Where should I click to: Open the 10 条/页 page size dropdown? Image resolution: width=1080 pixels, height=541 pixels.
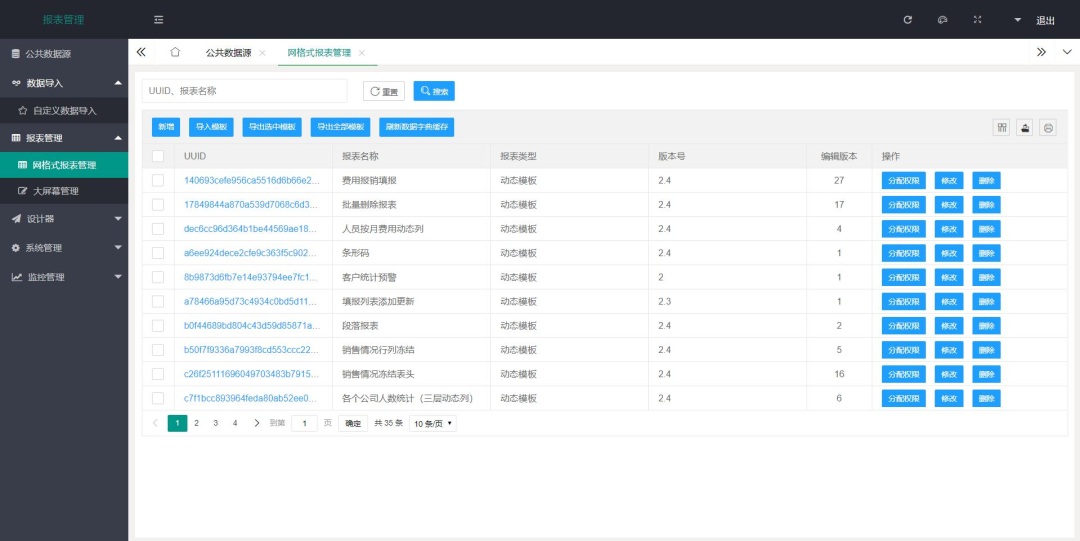click(433, 423)
